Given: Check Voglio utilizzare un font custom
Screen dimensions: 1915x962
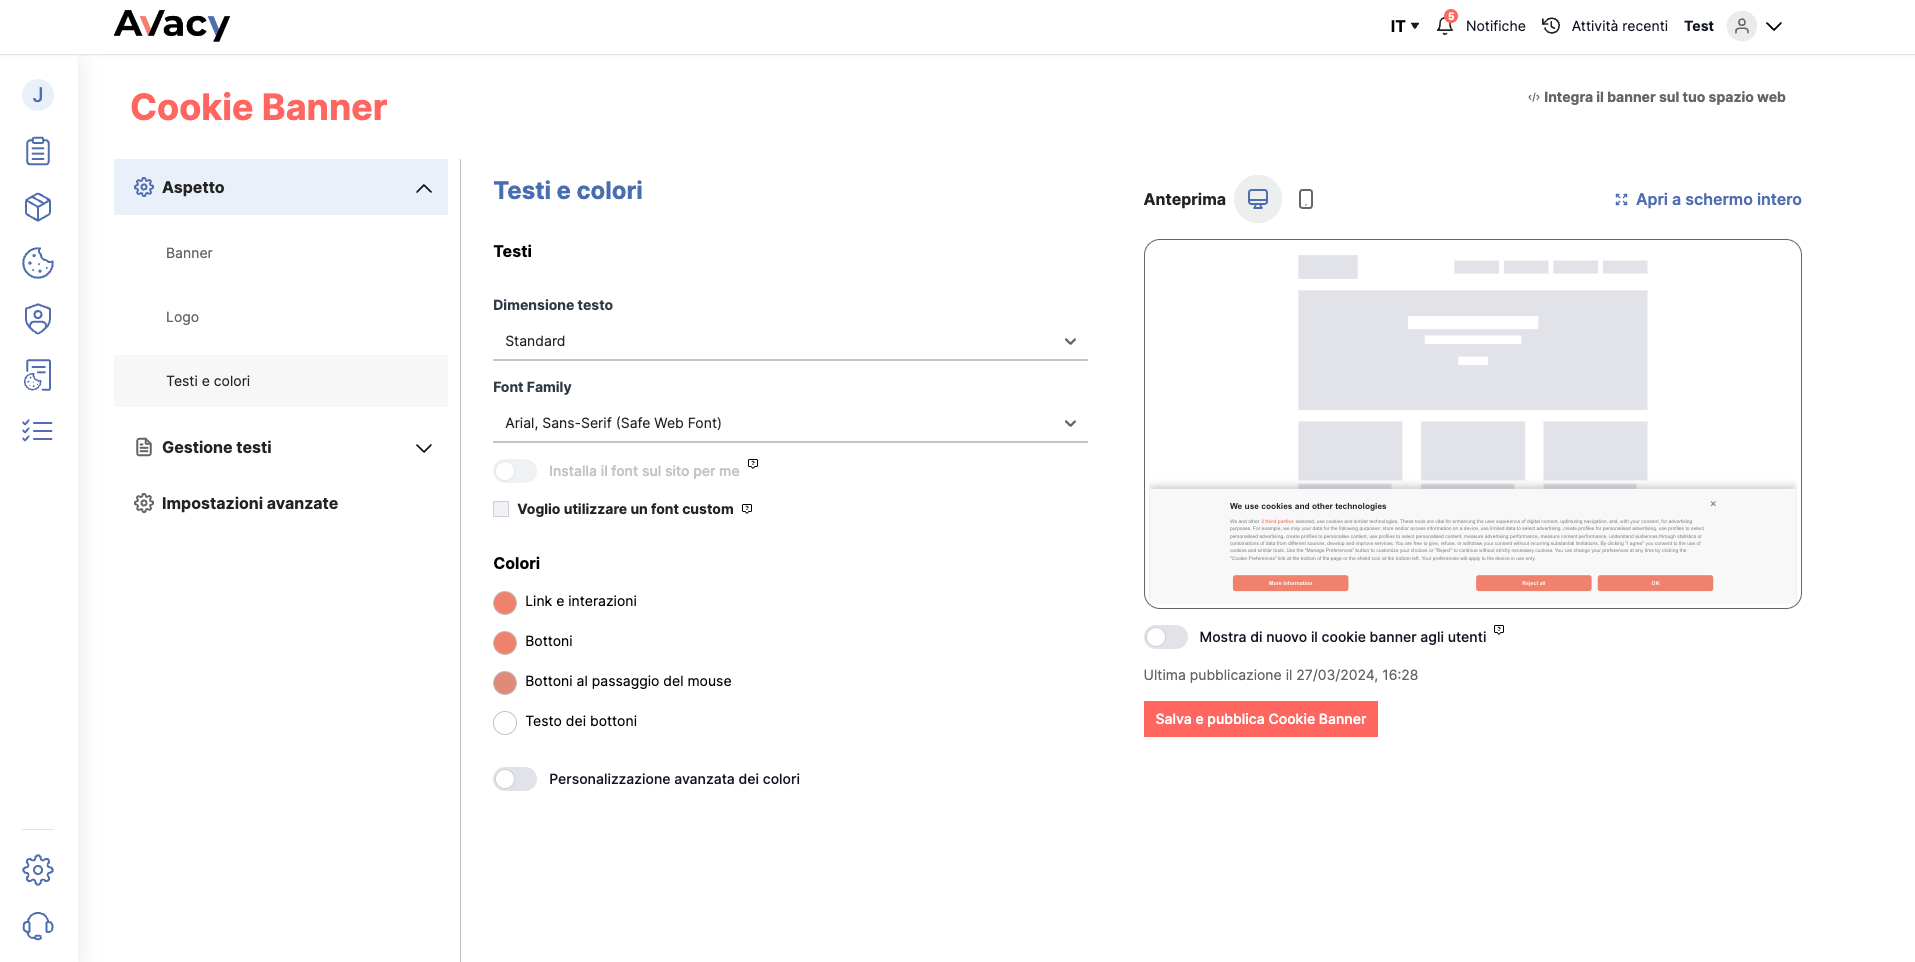Looking at the screenshot, I should [501, 509].
